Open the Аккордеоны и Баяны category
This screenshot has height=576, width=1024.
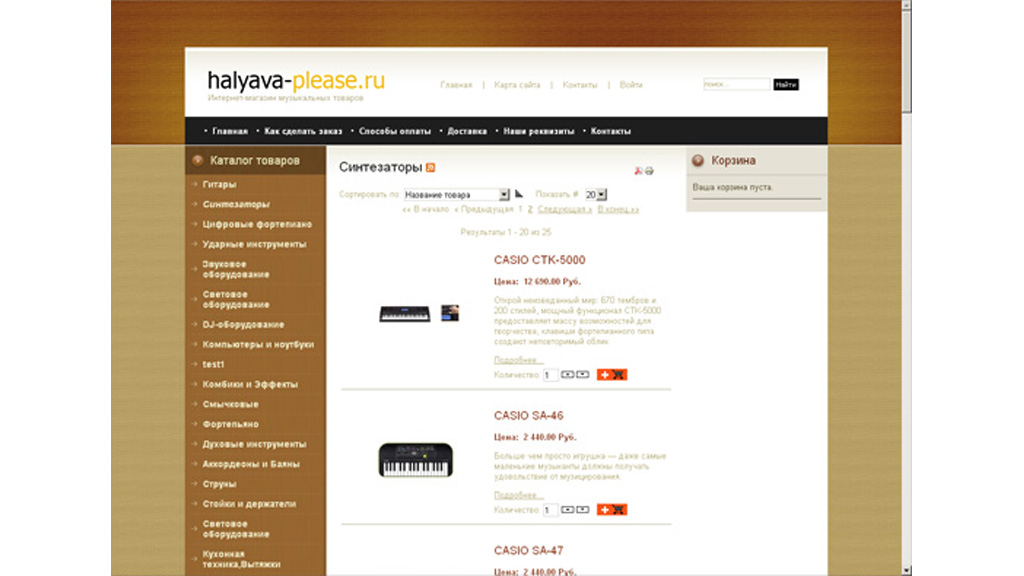[251, 464]
